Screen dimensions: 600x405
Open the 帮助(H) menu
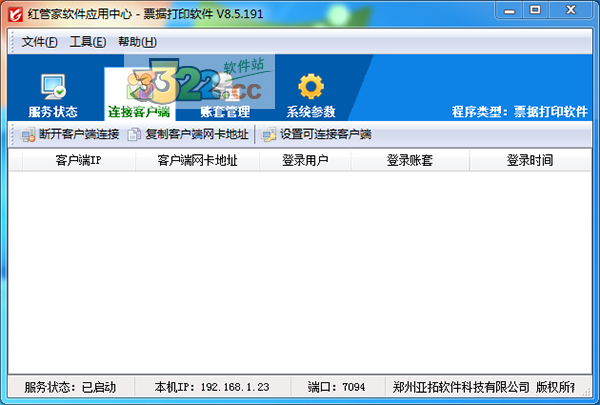137,42
